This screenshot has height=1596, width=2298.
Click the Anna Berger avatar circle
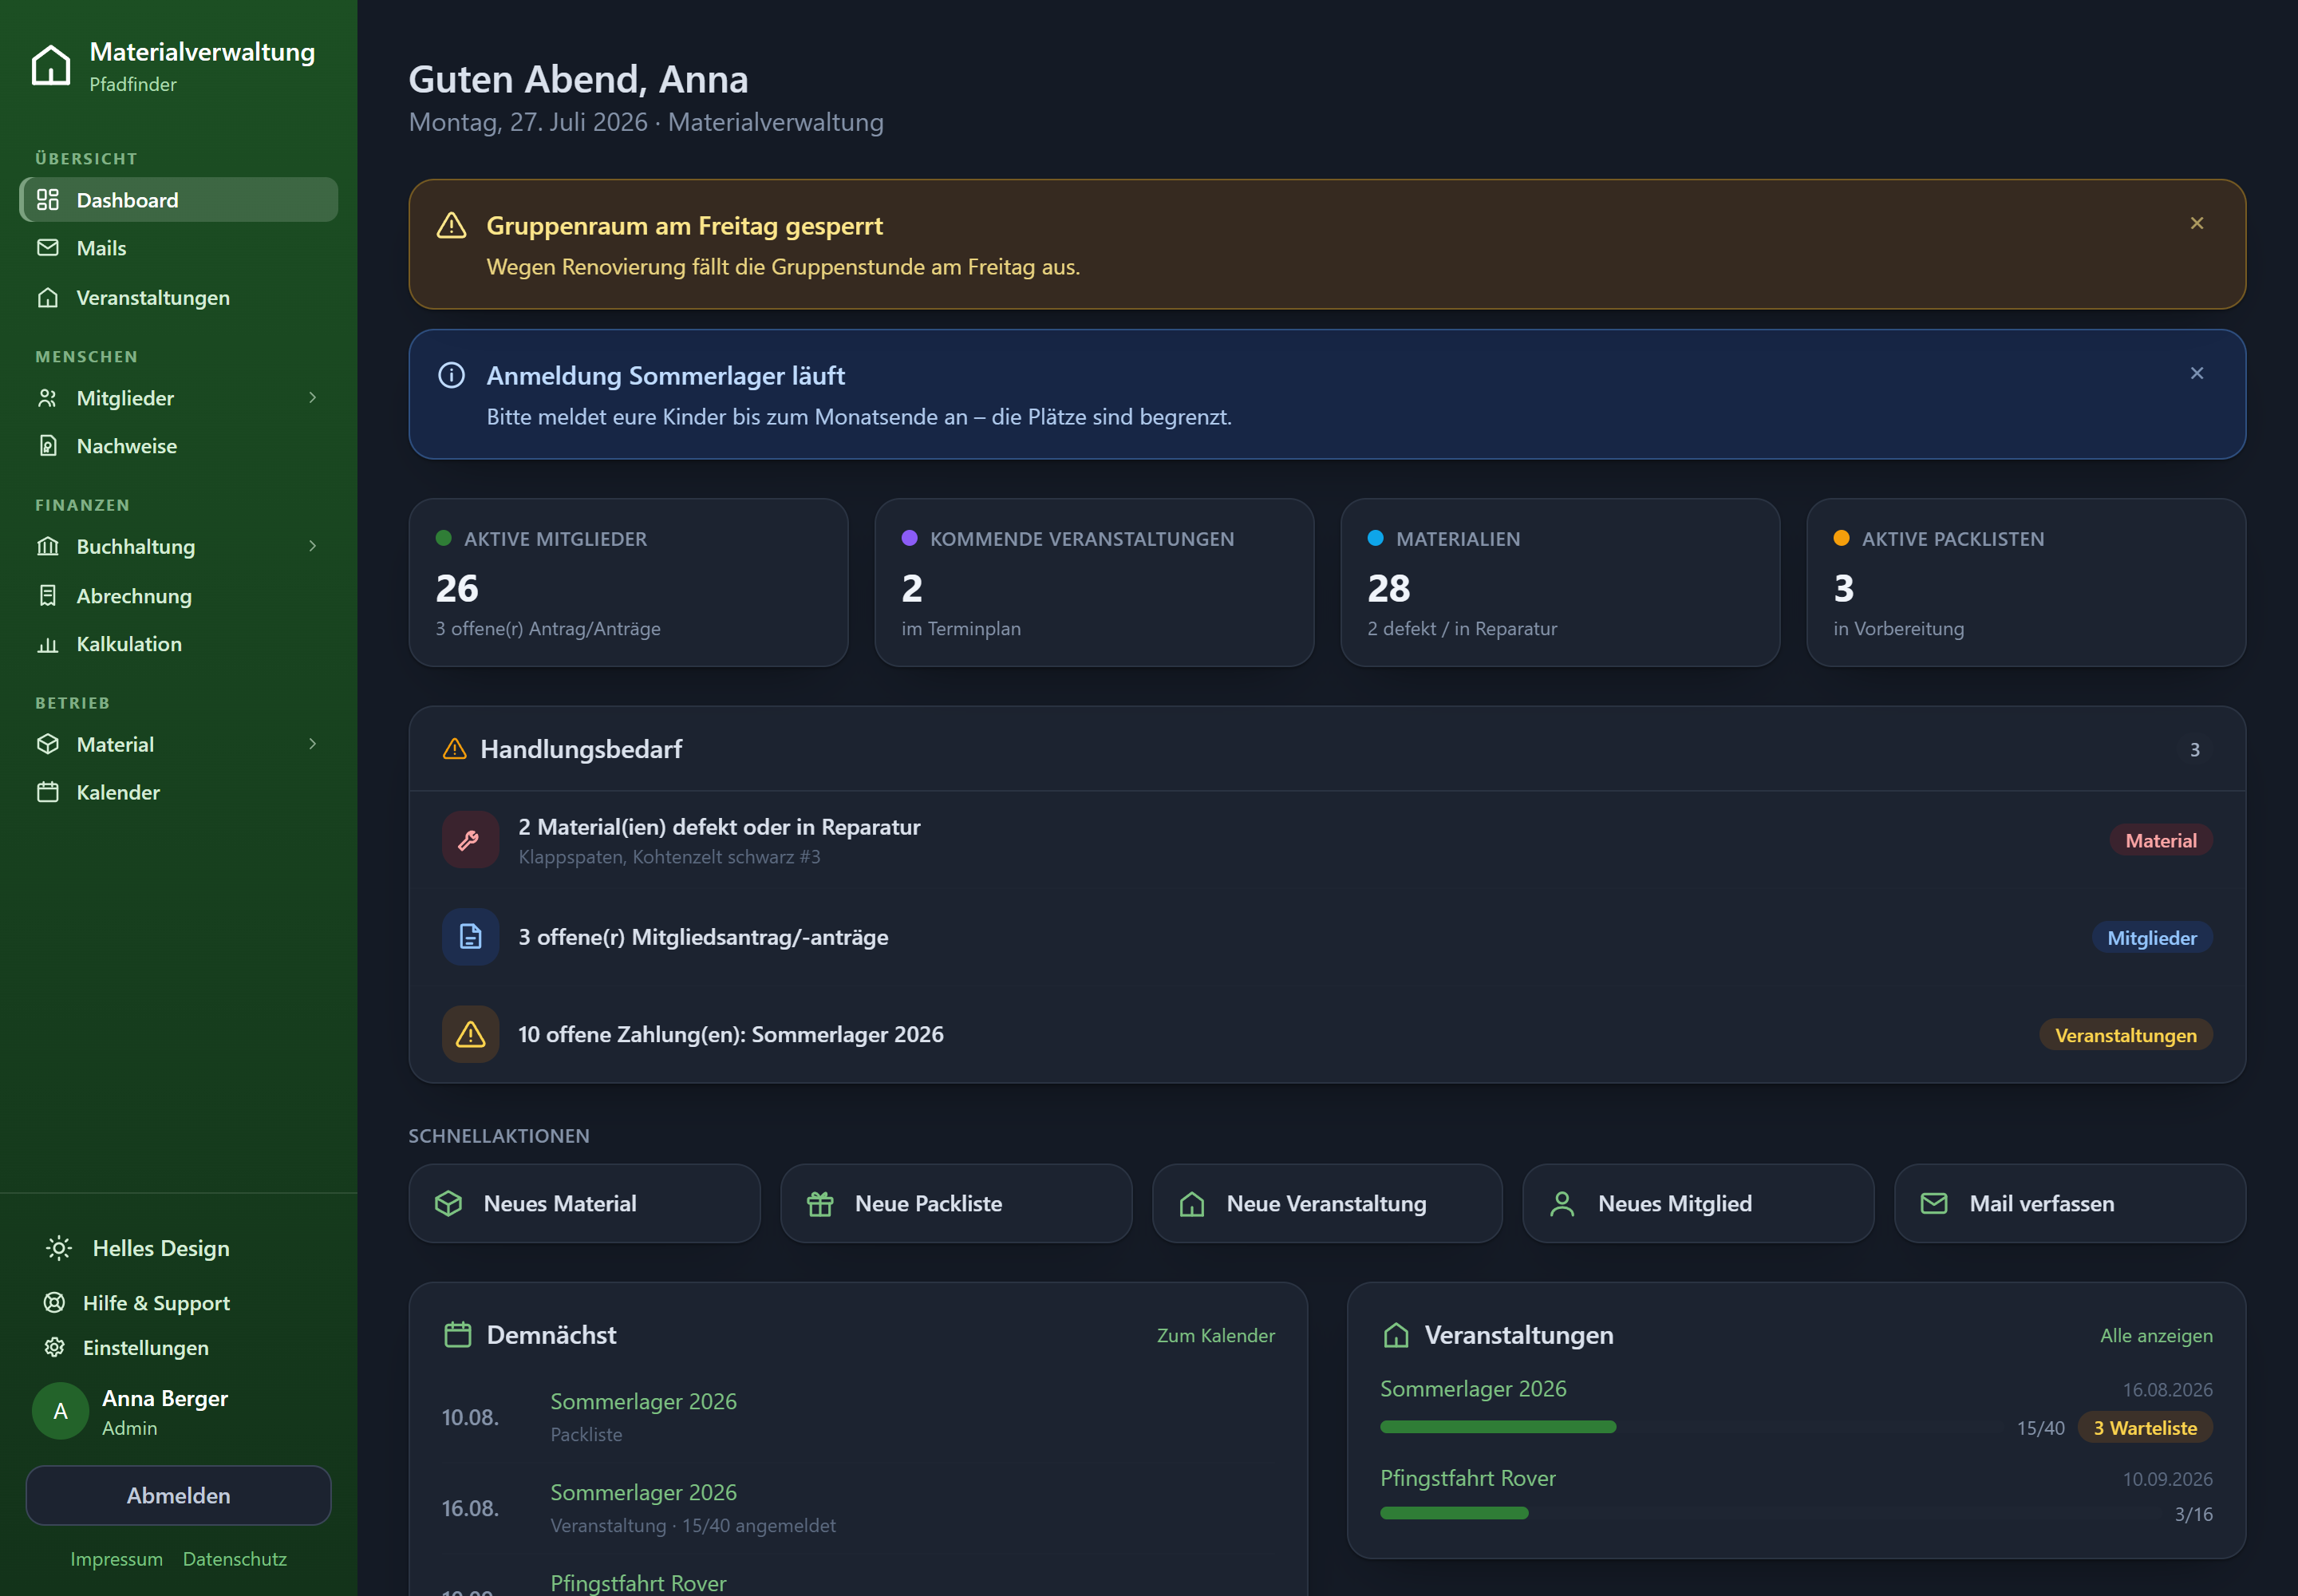click(61, 1411)
